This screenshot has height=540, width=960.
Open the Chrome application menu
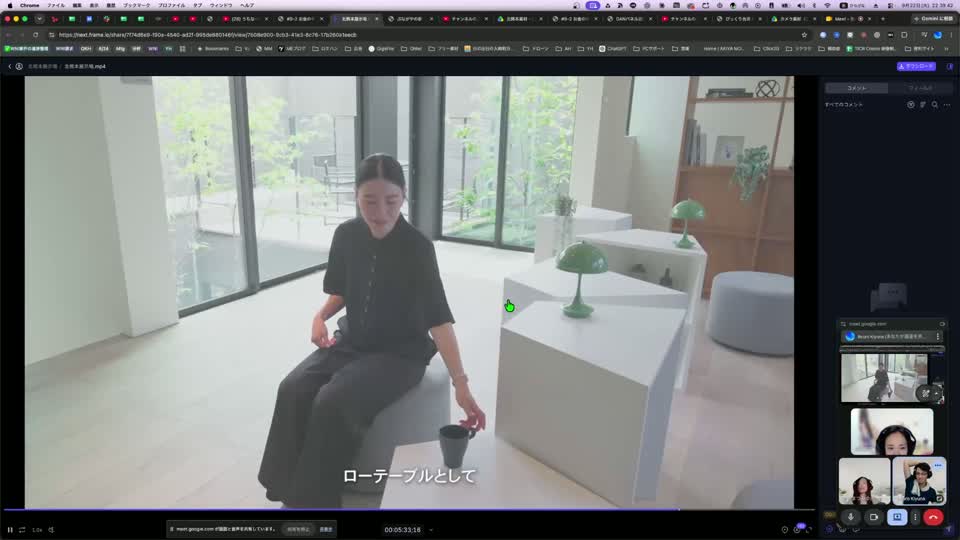pos(29,5)
